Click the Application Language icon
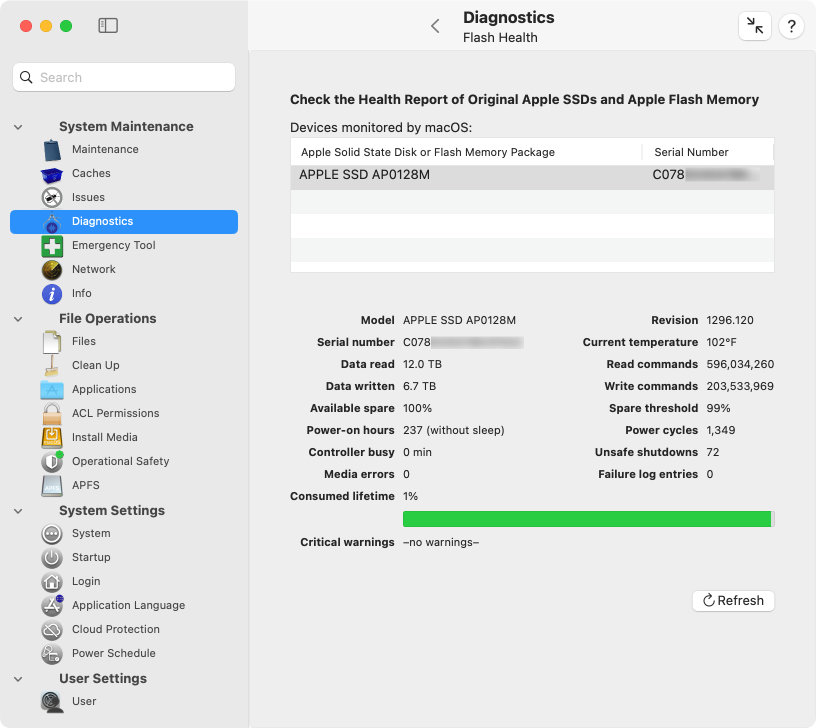The image size is (816, 728). 52,605
